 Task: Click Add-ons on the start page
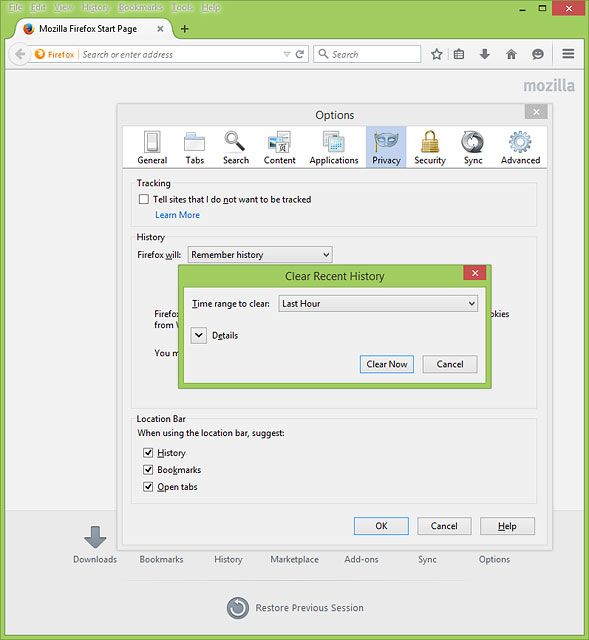pos(361,559)
